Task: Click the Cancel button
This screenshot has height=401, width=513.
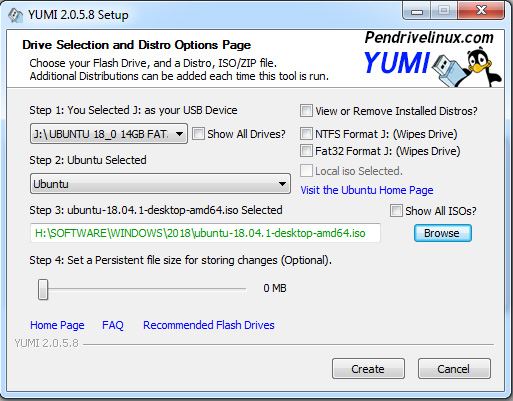Action: pyautogui.click(x=454, y=369)
